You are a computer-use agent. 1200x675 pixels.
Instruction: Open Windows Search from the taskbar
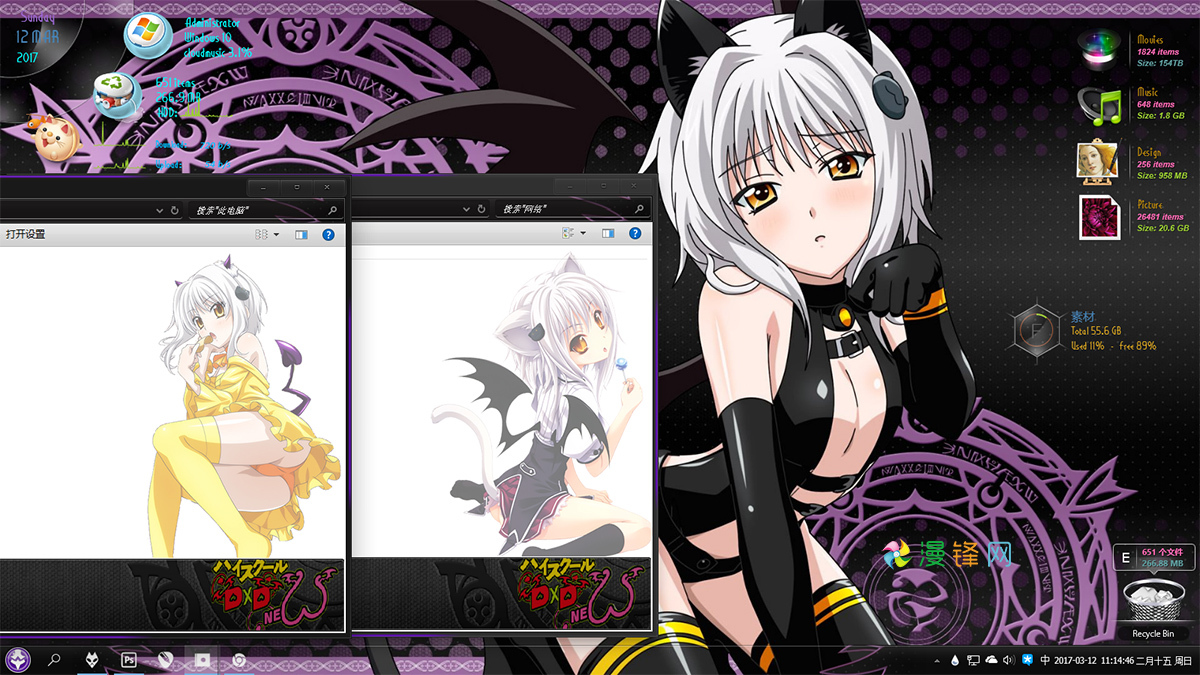tap(55, 660)
